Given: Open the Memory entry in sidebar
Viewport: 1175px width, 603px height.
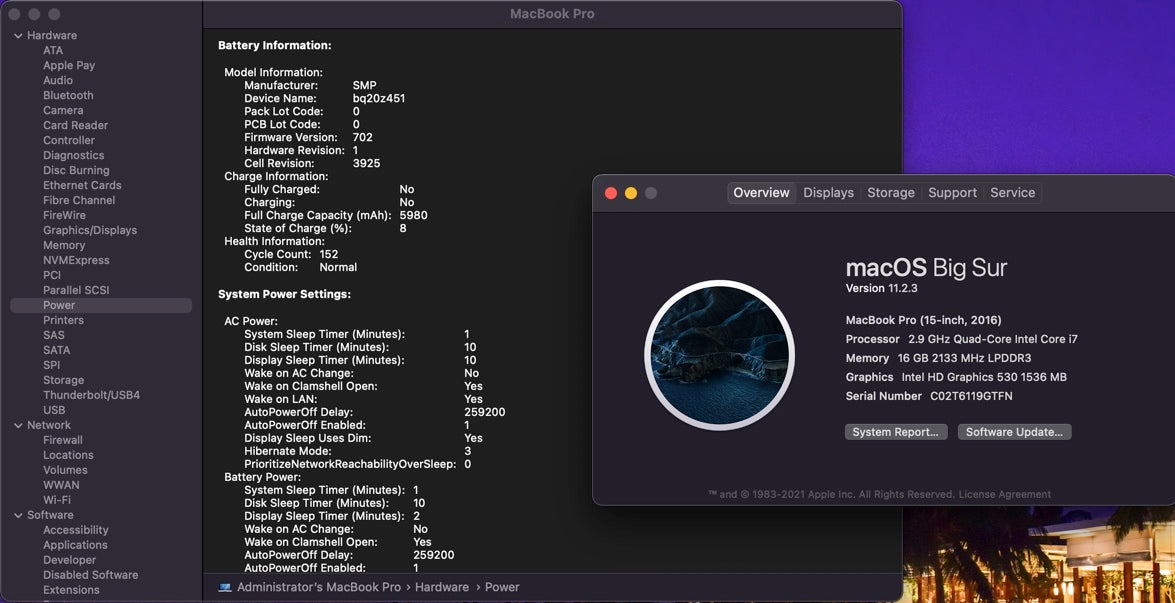Looking at the screenshot, I should [x=64, y=245].
